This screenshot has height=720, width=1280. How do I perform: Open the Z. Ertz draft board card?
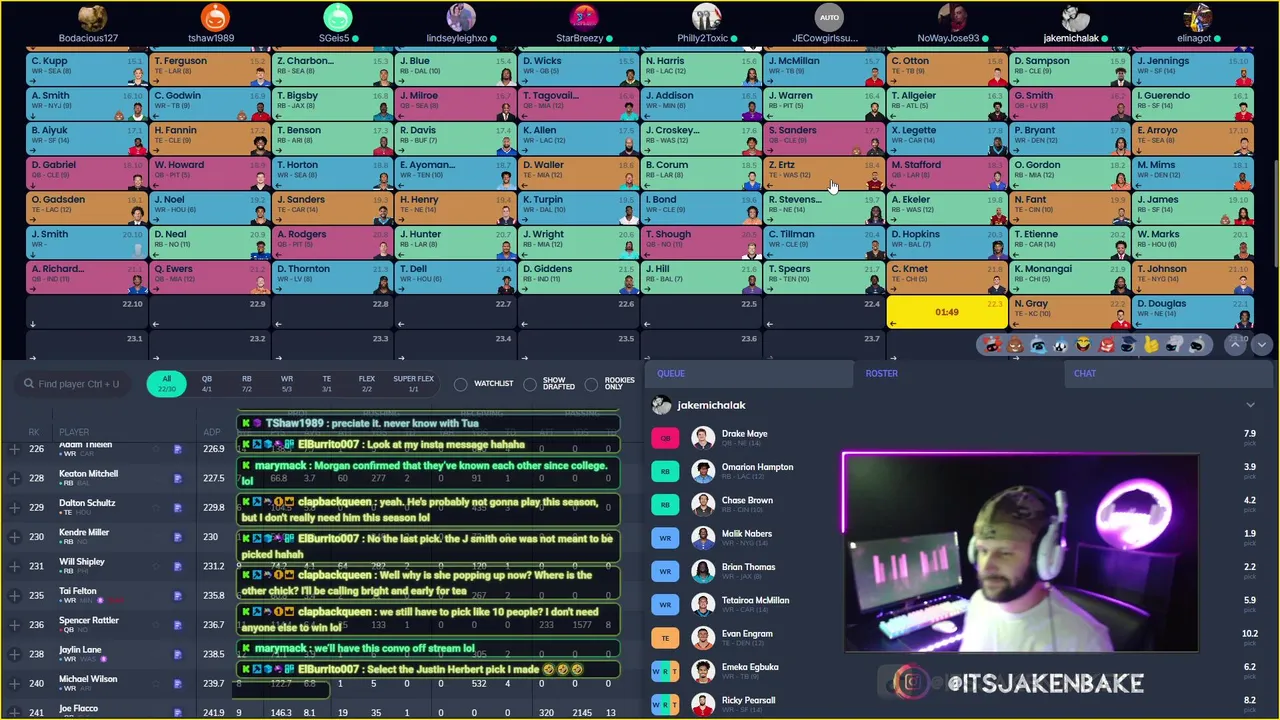(824, 173)
